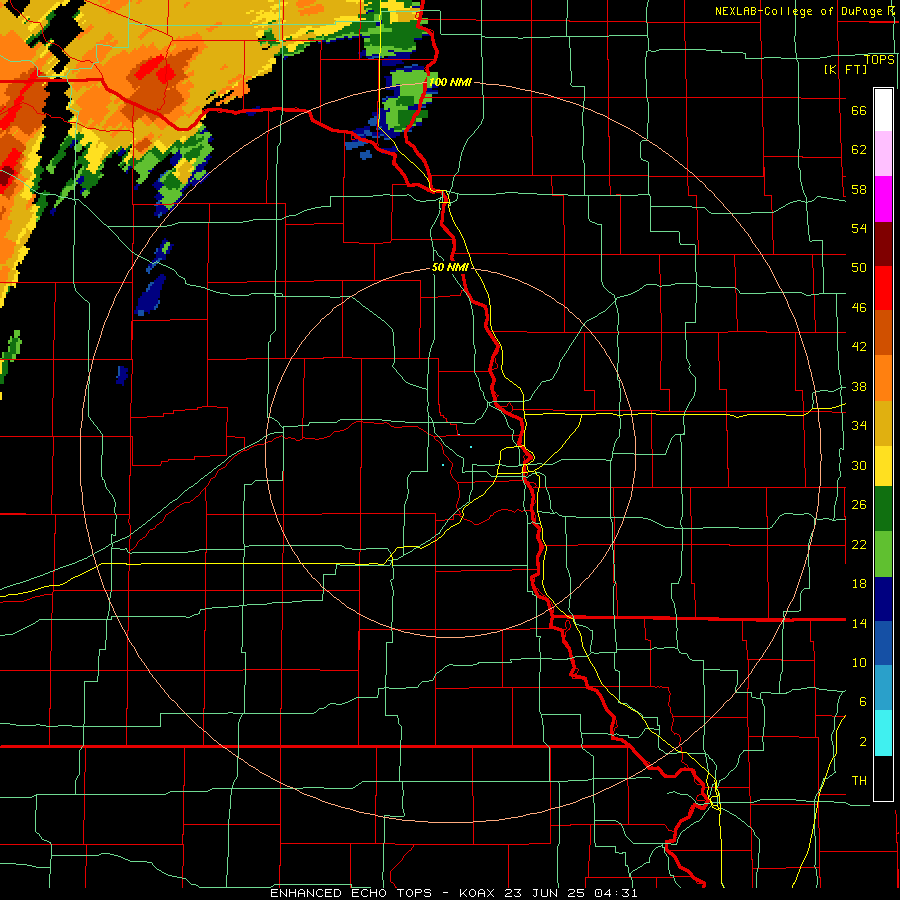Viewport: 900px width, 900px height.
Task: Click the 6 label on the legend
Action: coord(863,702)
